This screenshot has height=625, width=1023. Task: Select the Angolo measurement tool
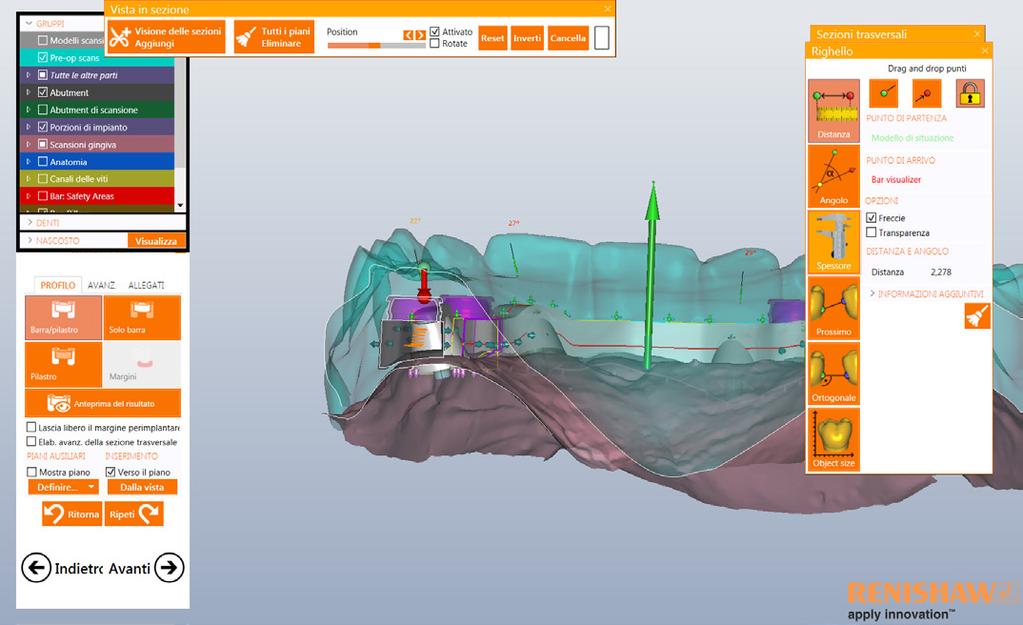pyautogui.click(x=834, y=176)
